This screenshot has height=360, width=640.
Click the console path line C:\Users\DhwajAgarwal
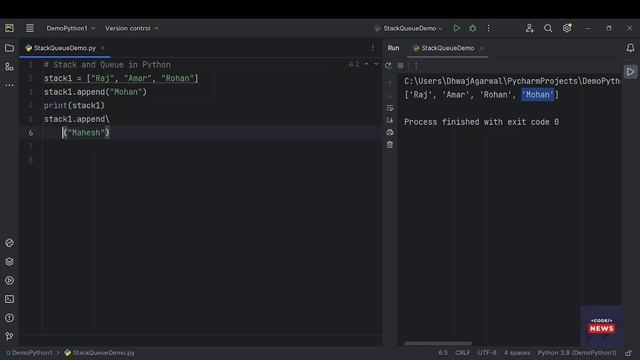pyautogui.click(x=512, y=81)
